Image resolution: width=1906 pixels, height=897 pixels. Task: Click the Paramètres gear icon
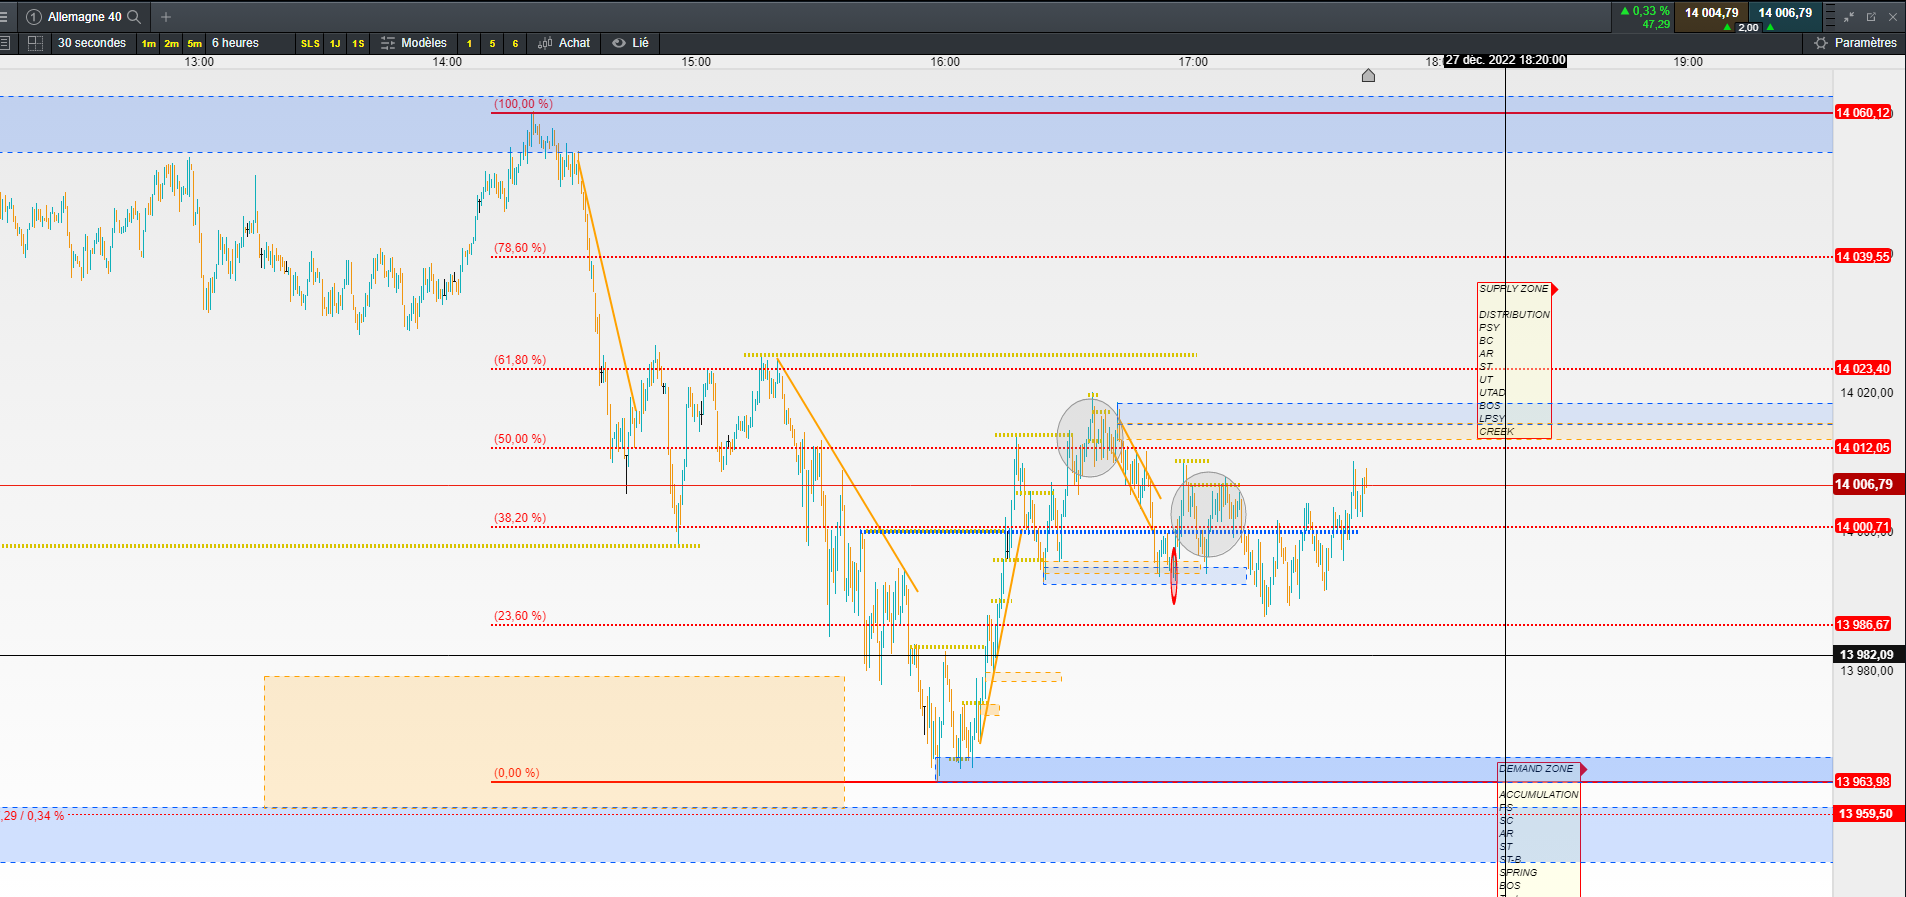pos(1820,43)
